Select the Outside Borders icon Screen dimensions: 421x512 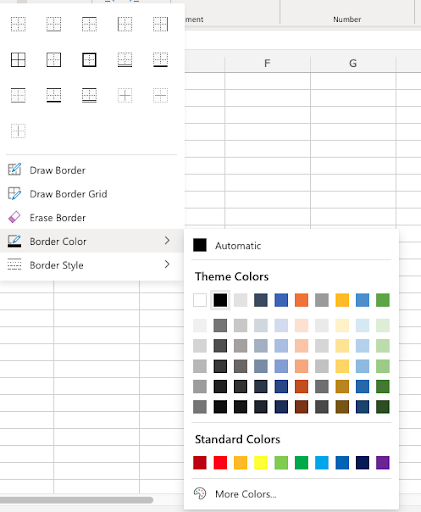53,60
